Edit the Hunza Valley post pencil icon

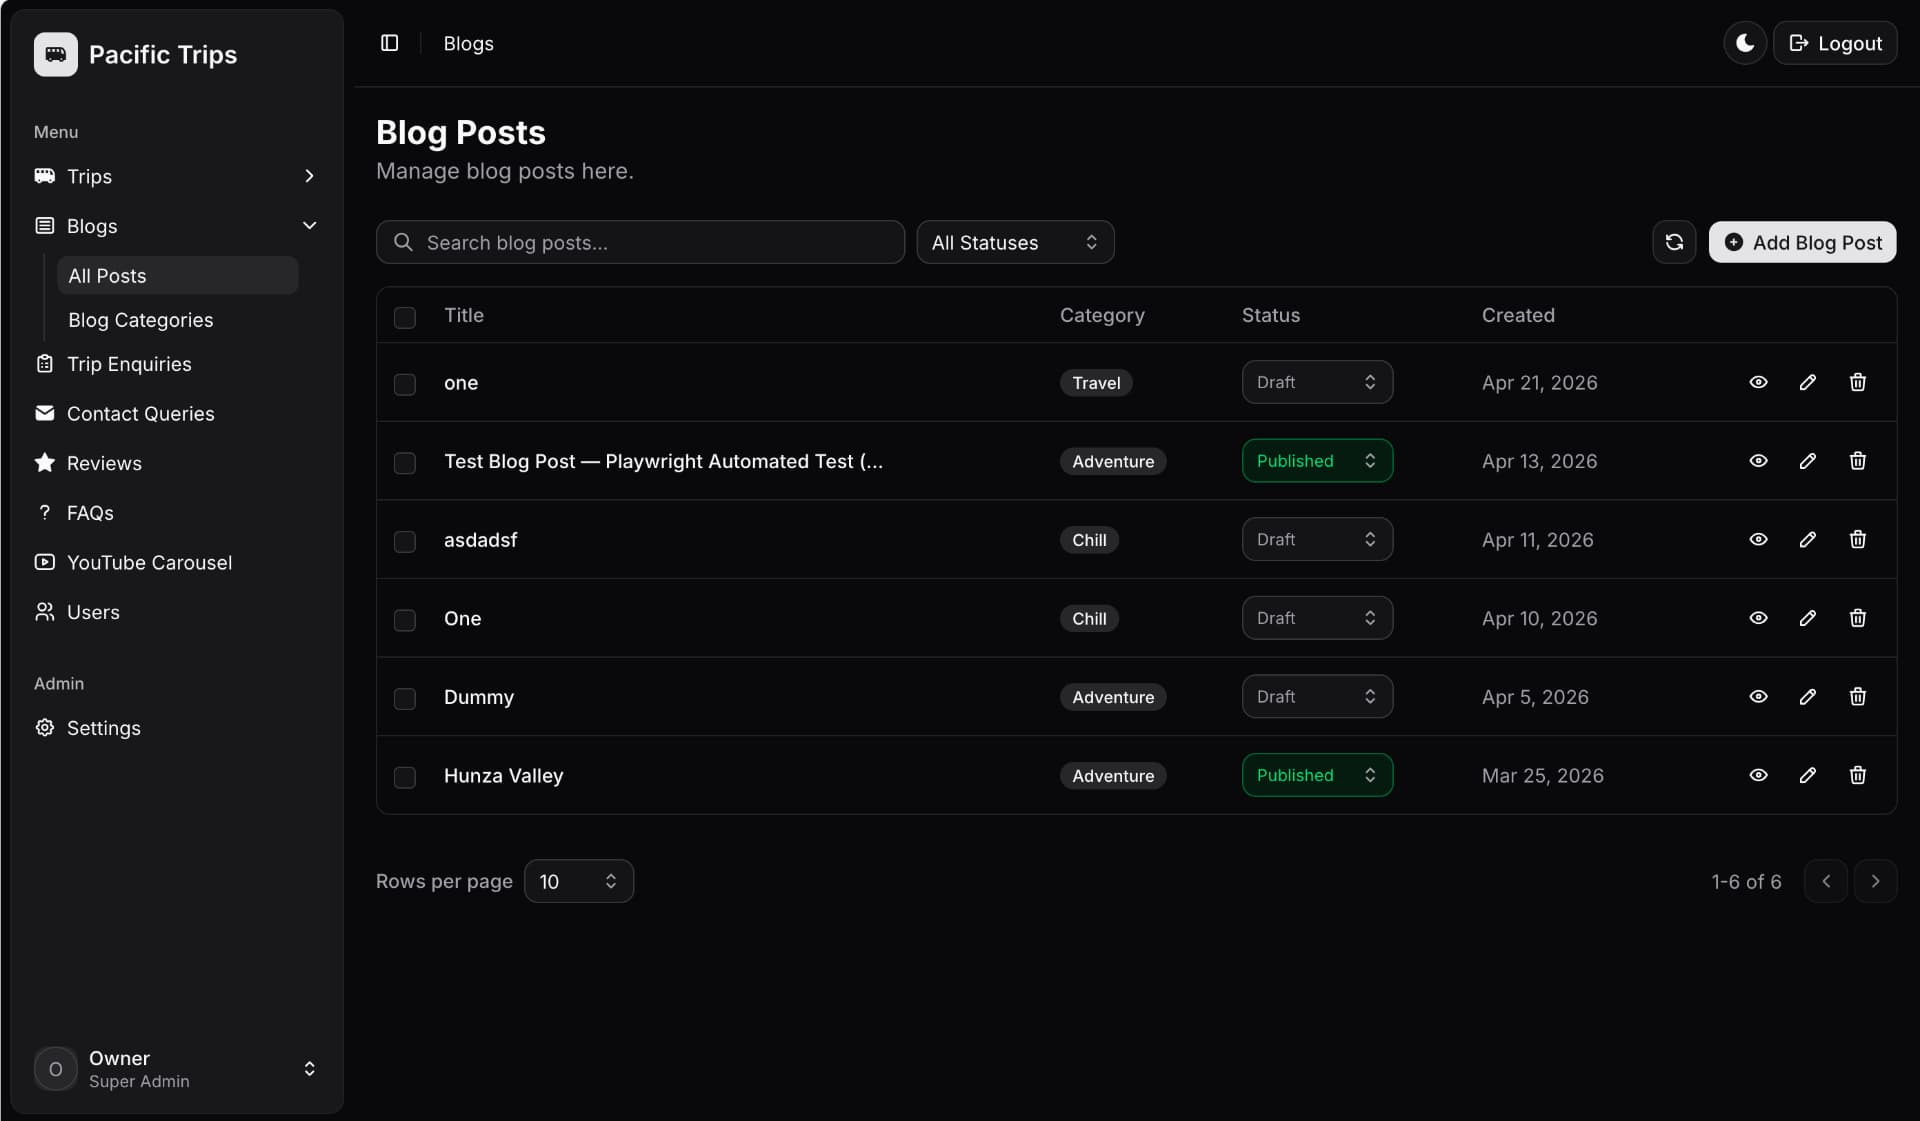tap(1808, 775)
